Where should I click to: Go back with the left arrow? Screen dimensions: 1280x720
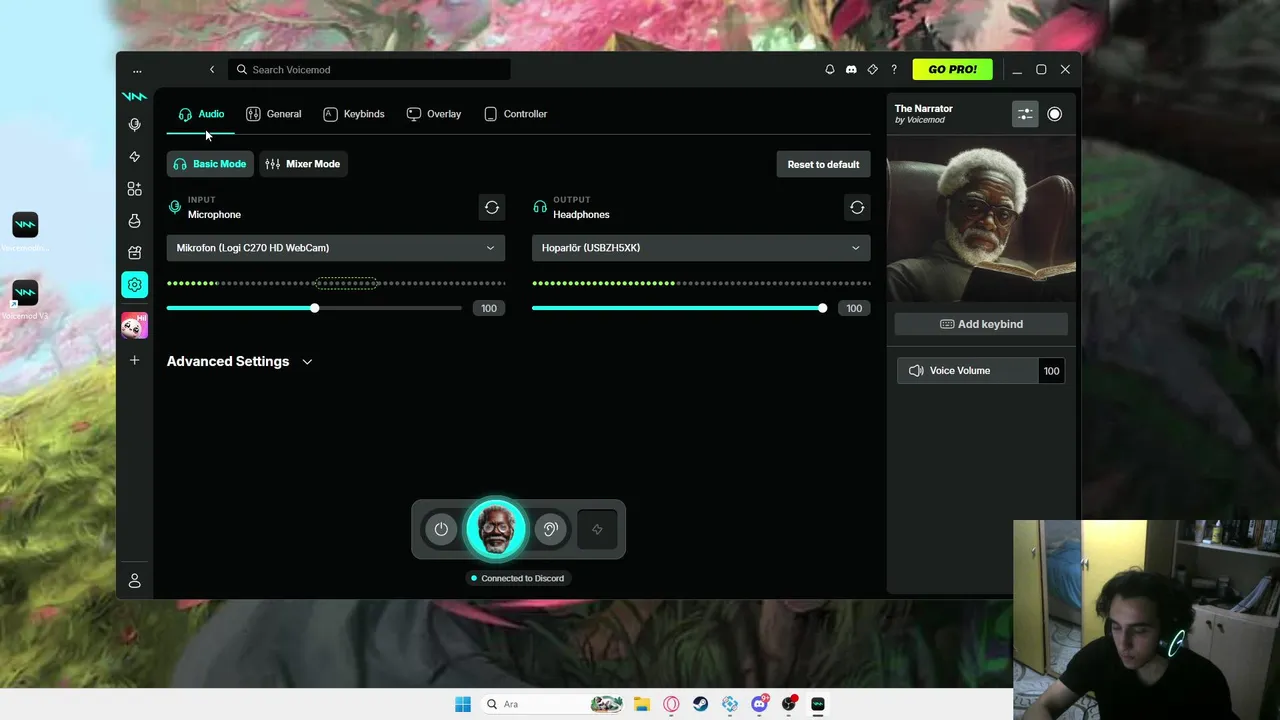pyautogui.click(x=212, y=70)
